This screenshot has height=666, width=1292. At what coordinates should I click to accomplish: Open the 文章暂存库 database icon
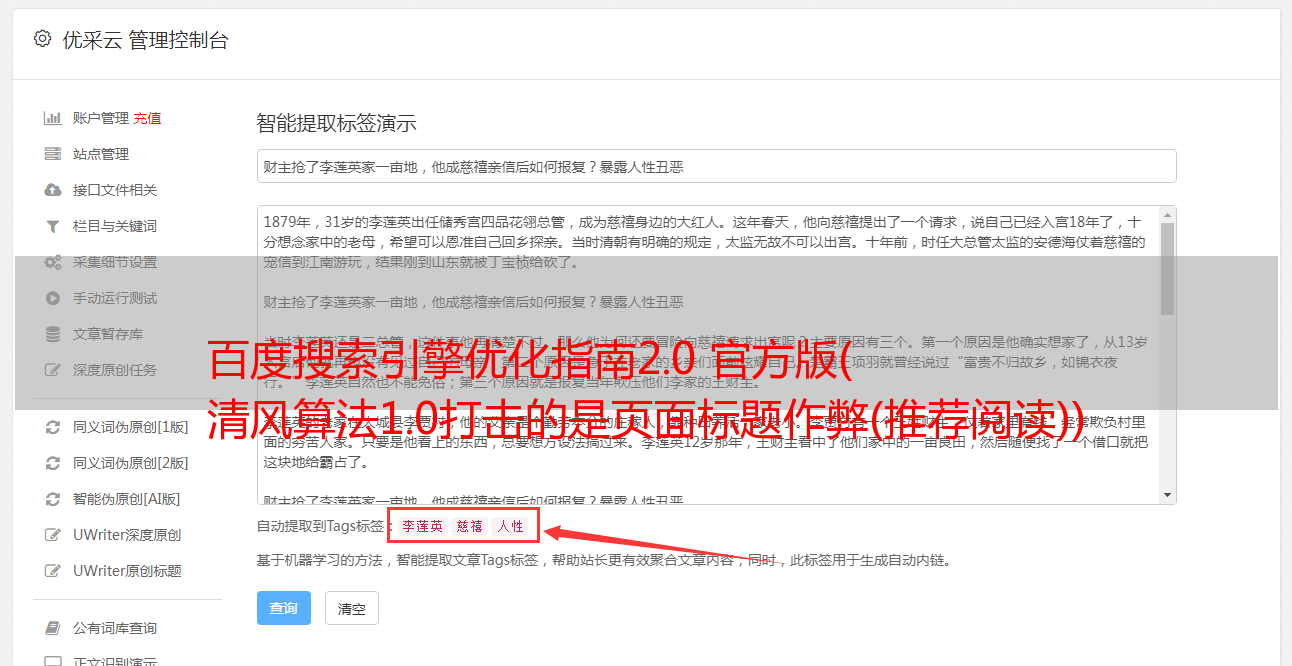coord(53,334)
